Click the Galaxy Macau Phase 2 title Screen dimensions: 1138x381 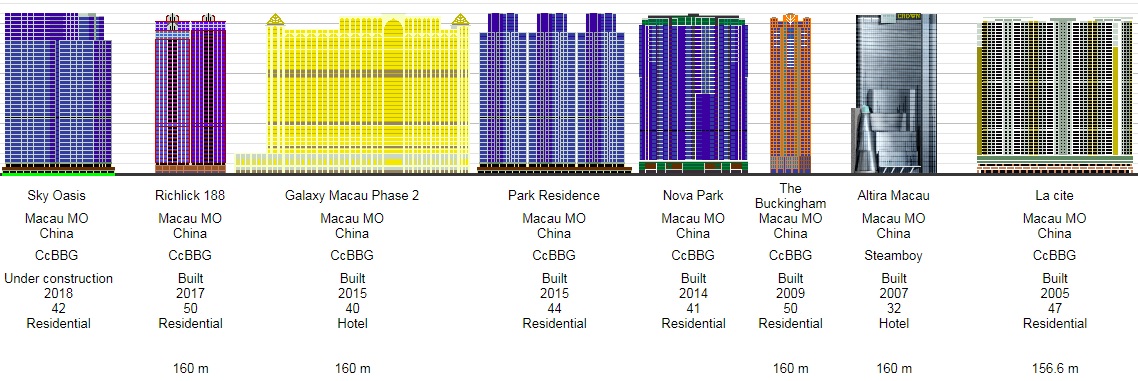pos(352,195)
